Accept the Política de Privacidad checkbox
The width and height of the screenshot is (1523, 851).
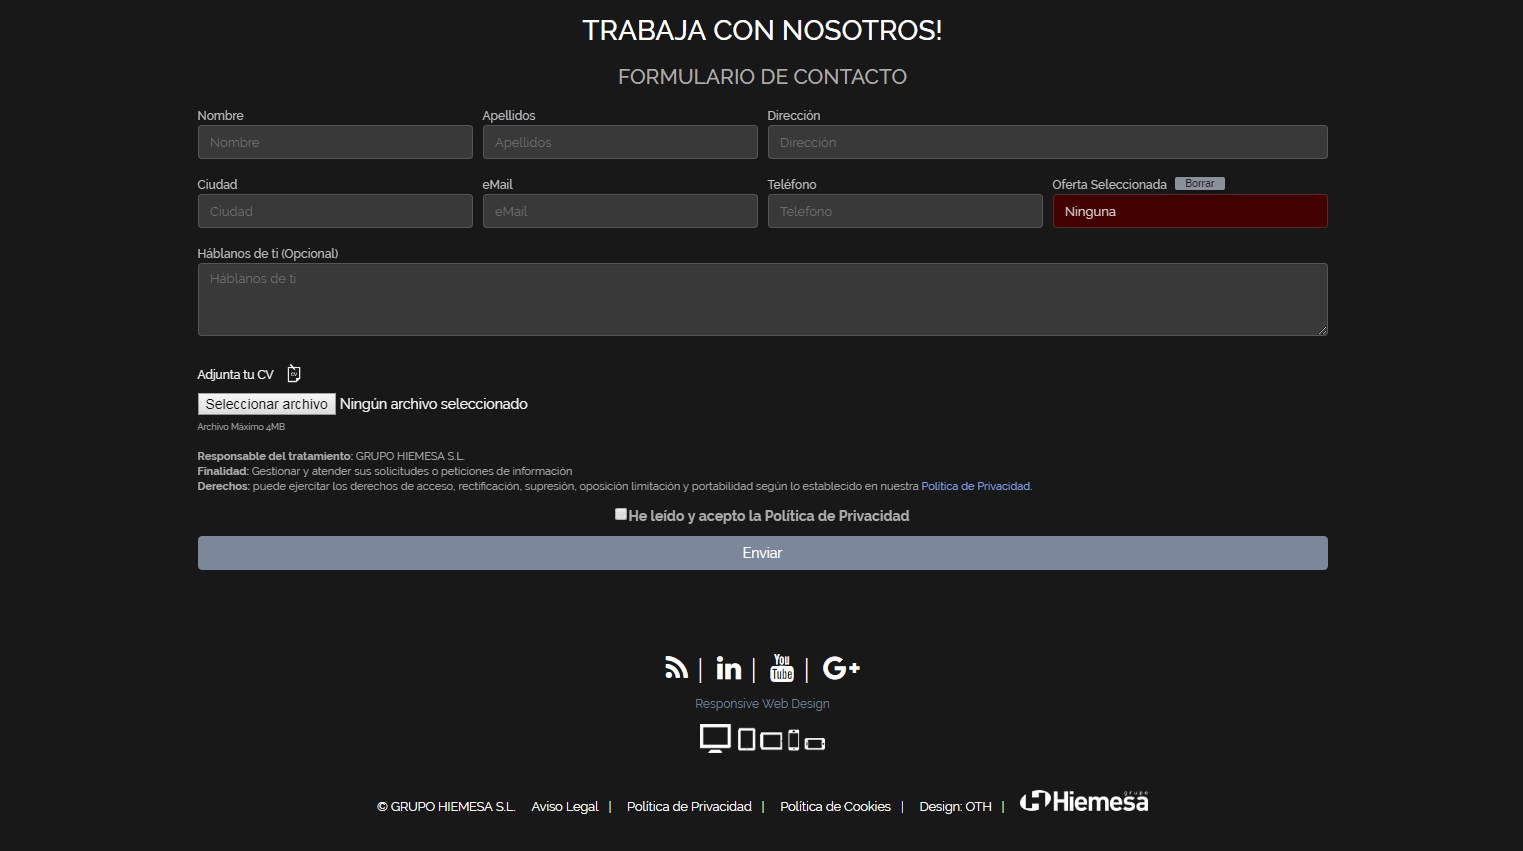click(621, 514)
